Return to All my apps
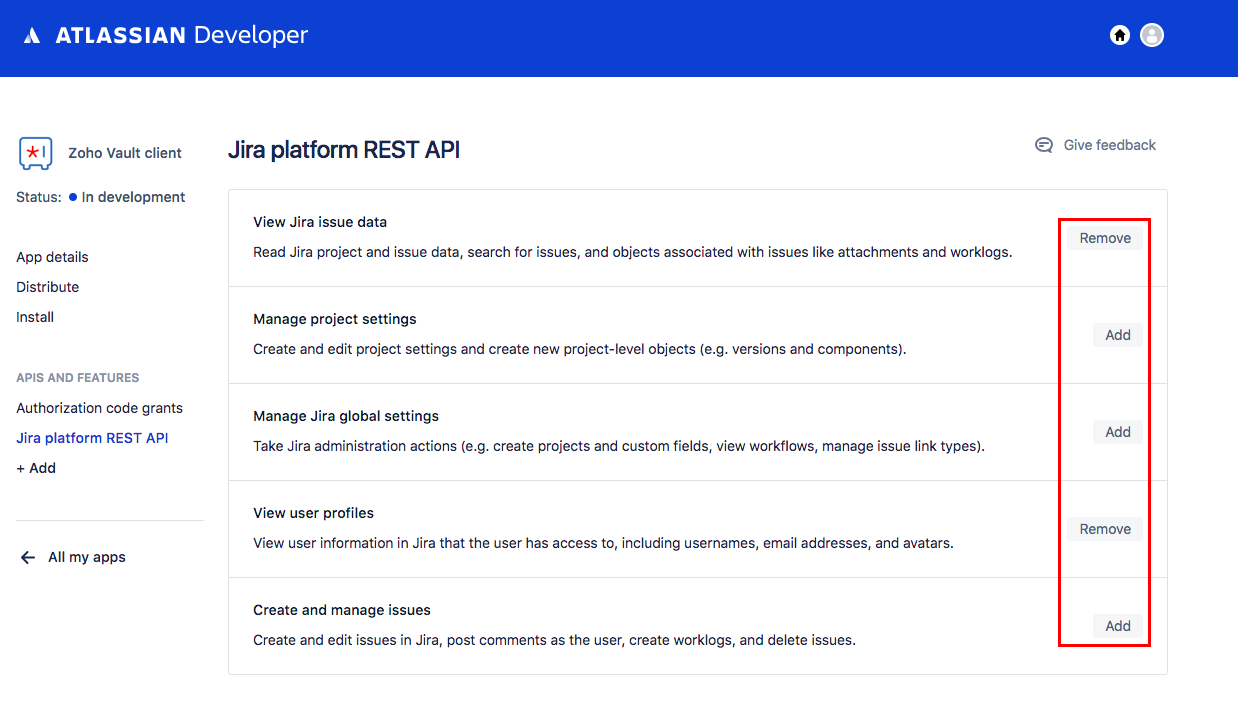Viewport: 1238px width, 715px height. coord(87,557)
